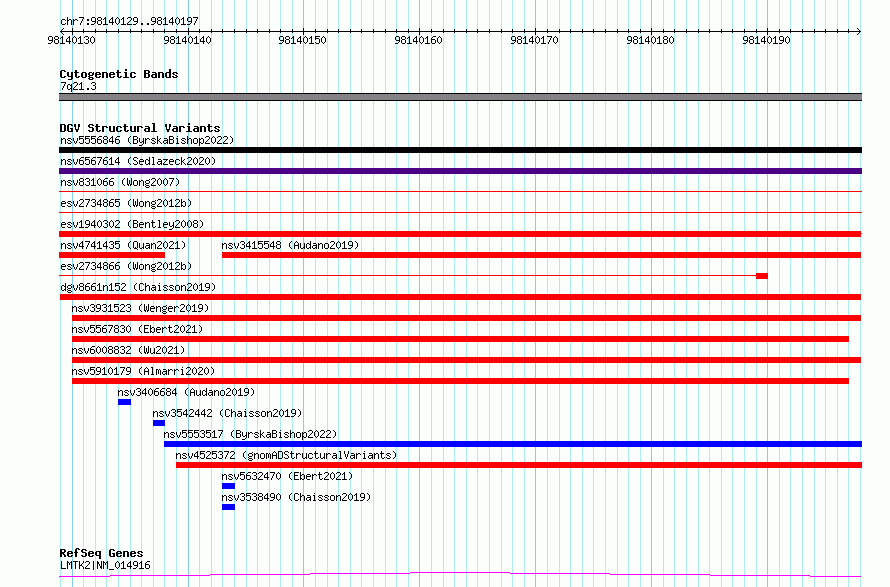The image size is (890, 587).
Task: Click ruler position 98140160
Action: 418,40
